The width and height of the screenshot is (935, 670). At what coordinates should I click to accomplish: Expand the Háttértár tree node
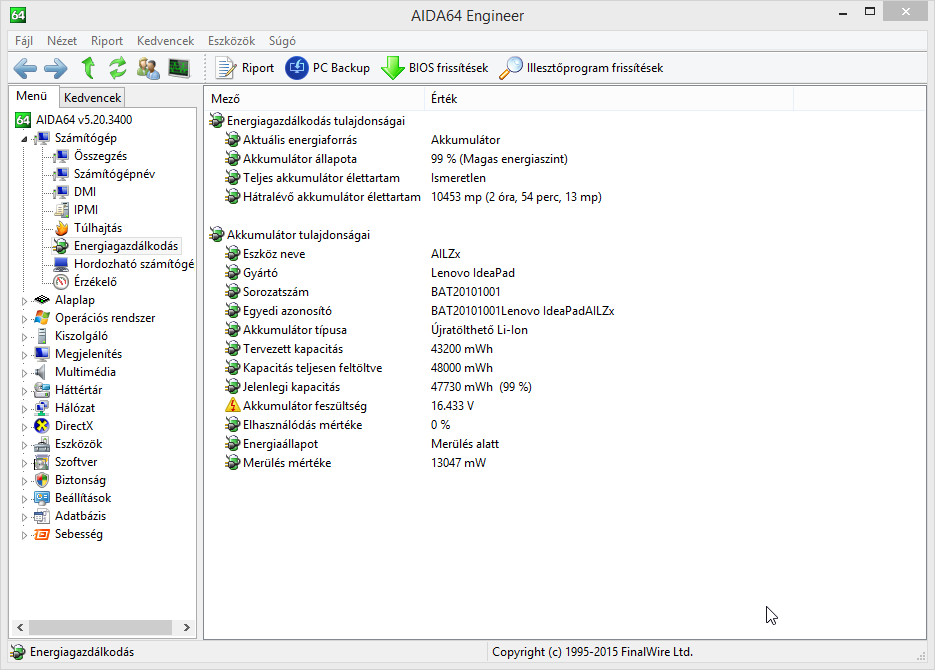tap(24, 391)
